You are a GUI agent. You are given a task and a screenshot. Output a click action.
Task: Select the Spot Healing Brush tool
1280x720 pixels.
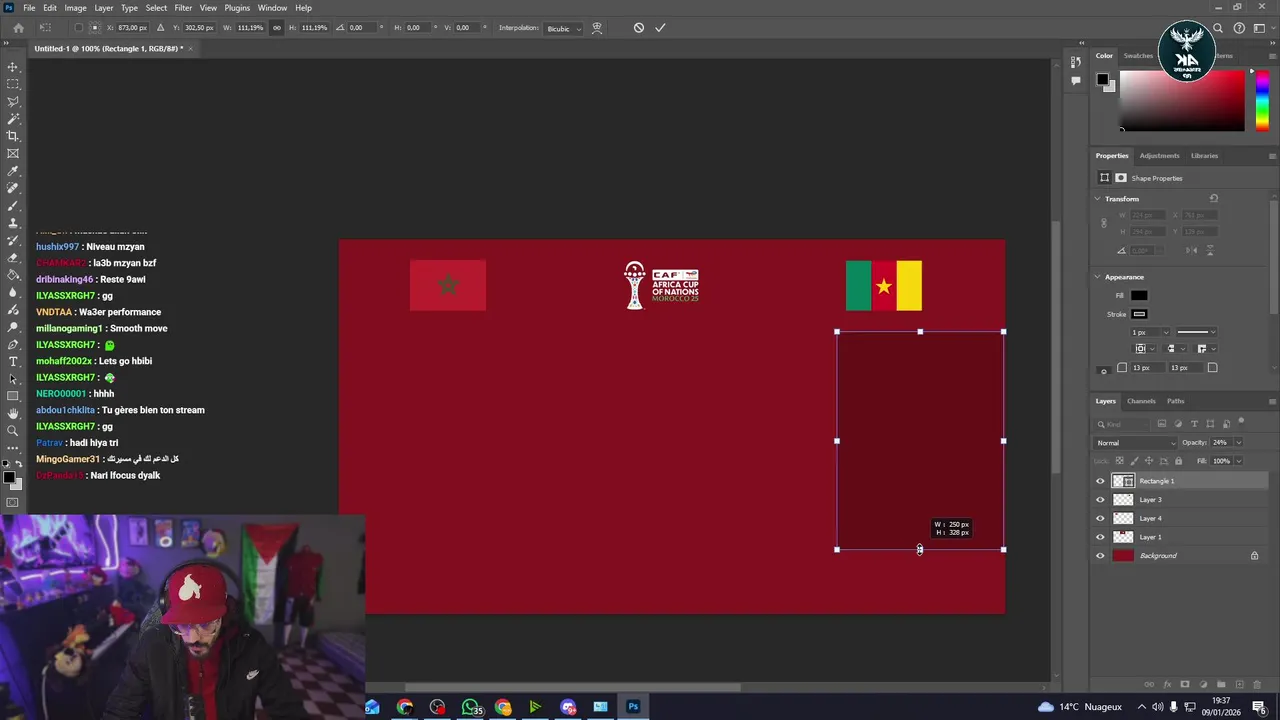pyautogui.click(x=13, y=188)
